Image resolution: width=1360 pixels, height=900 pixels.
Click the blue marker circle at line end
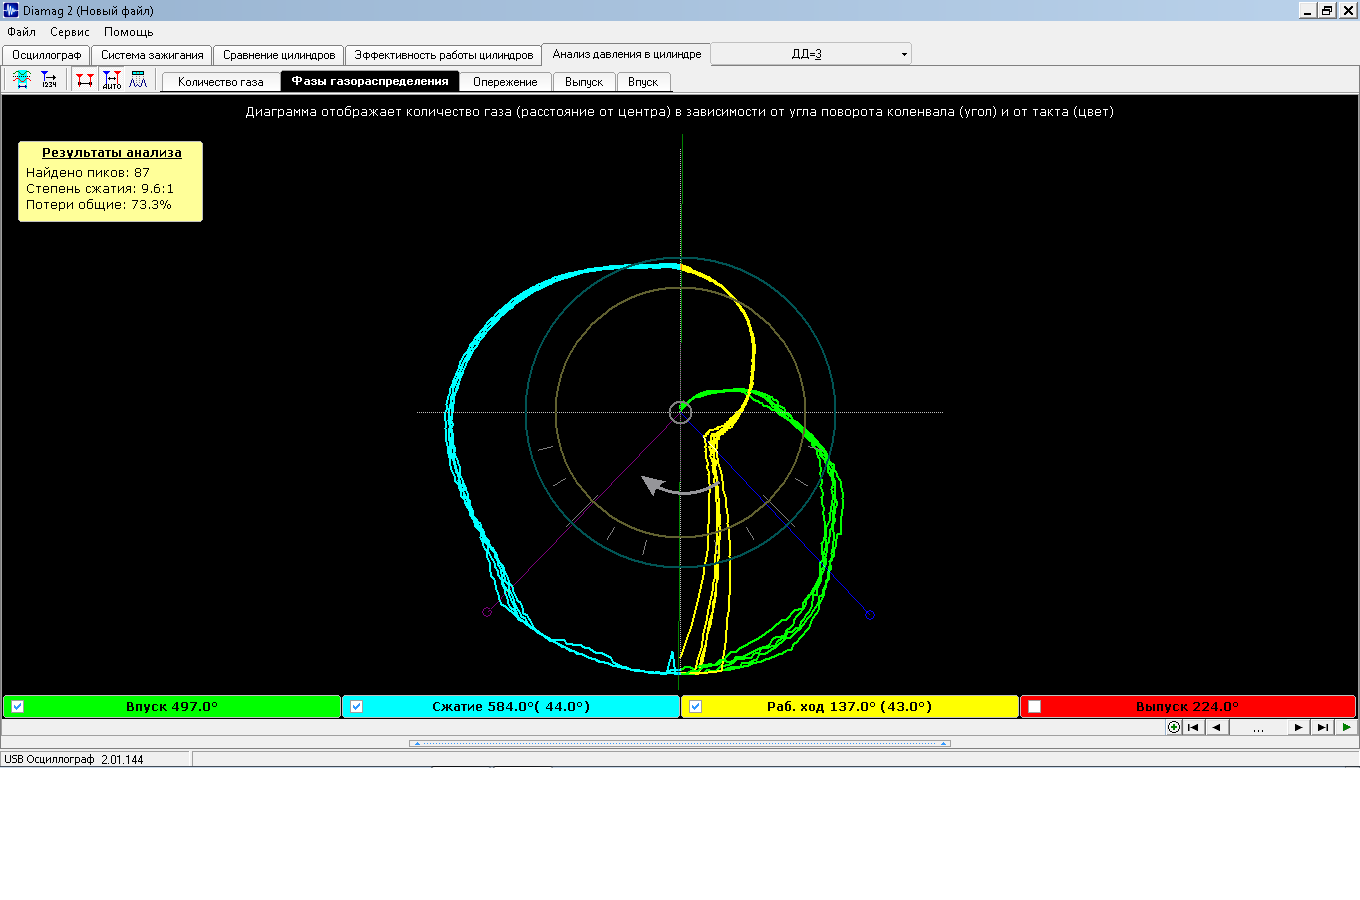(870, 615)
